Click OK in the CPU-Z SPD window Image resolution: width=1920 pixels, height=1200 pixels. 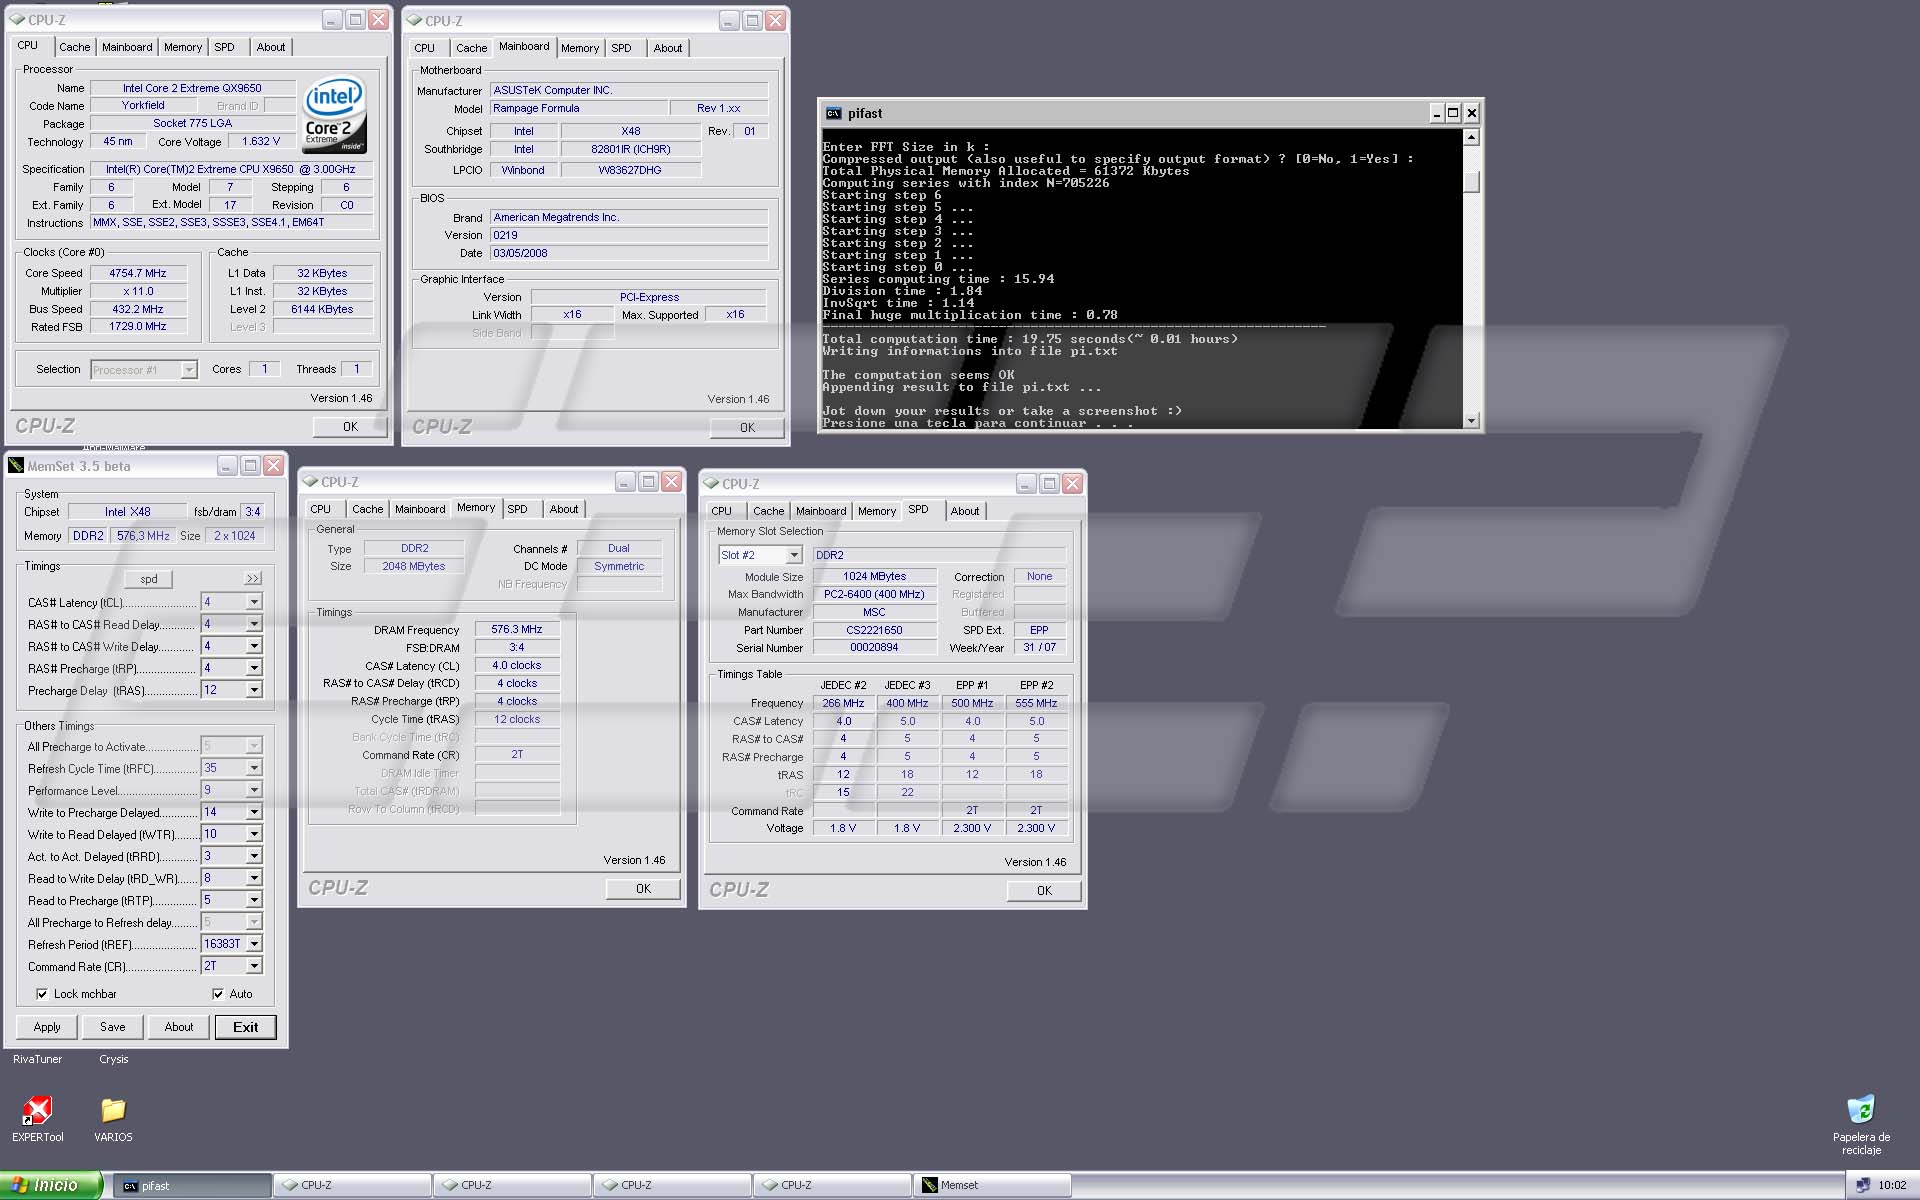[1044, 891]
